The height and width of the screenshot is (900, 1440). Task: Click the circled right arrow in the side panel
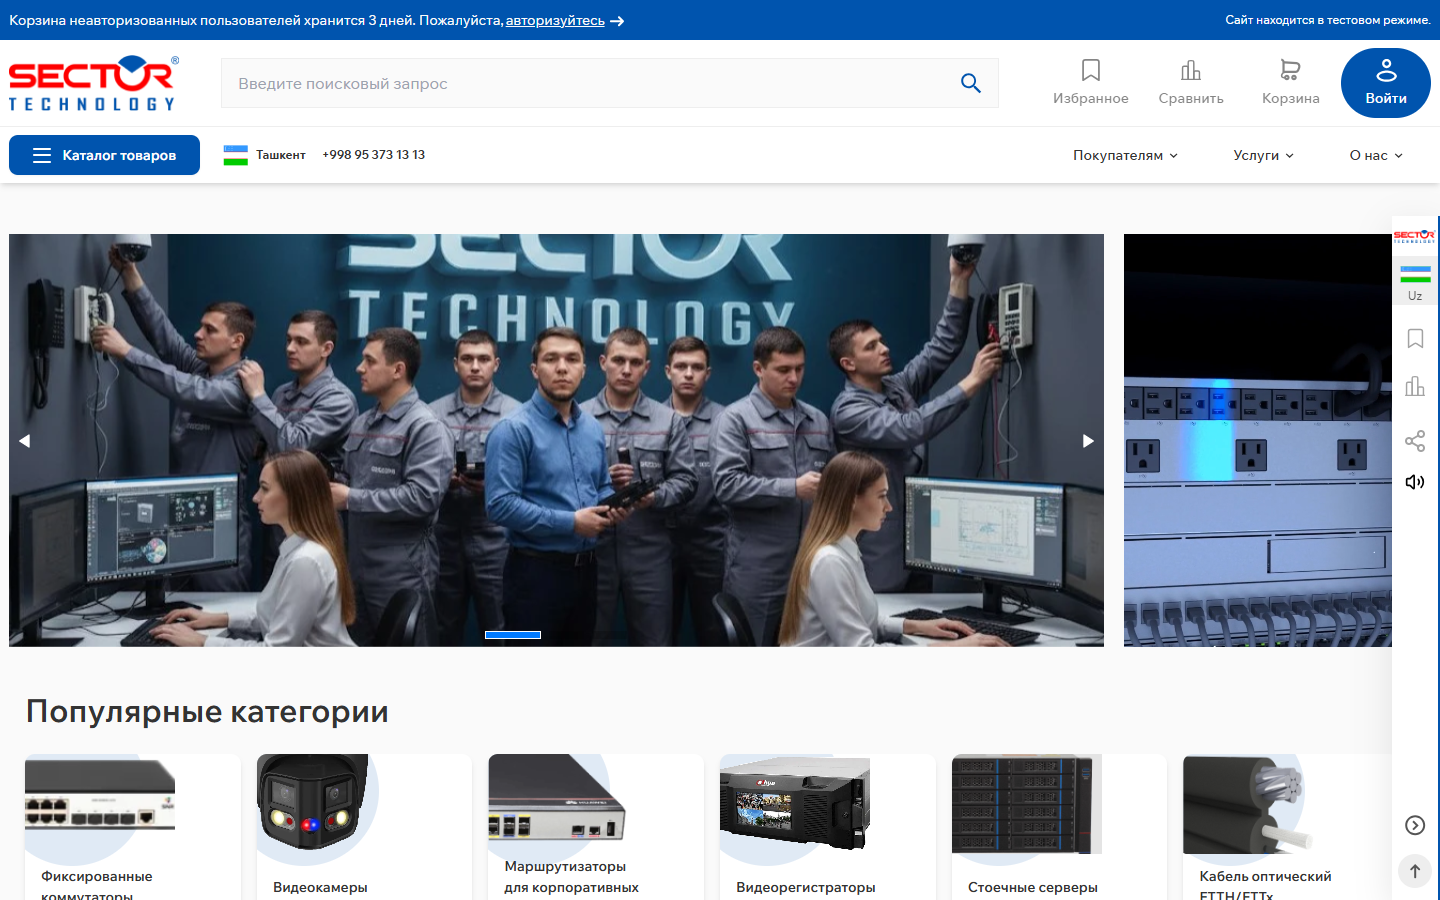coord(1415,825)
